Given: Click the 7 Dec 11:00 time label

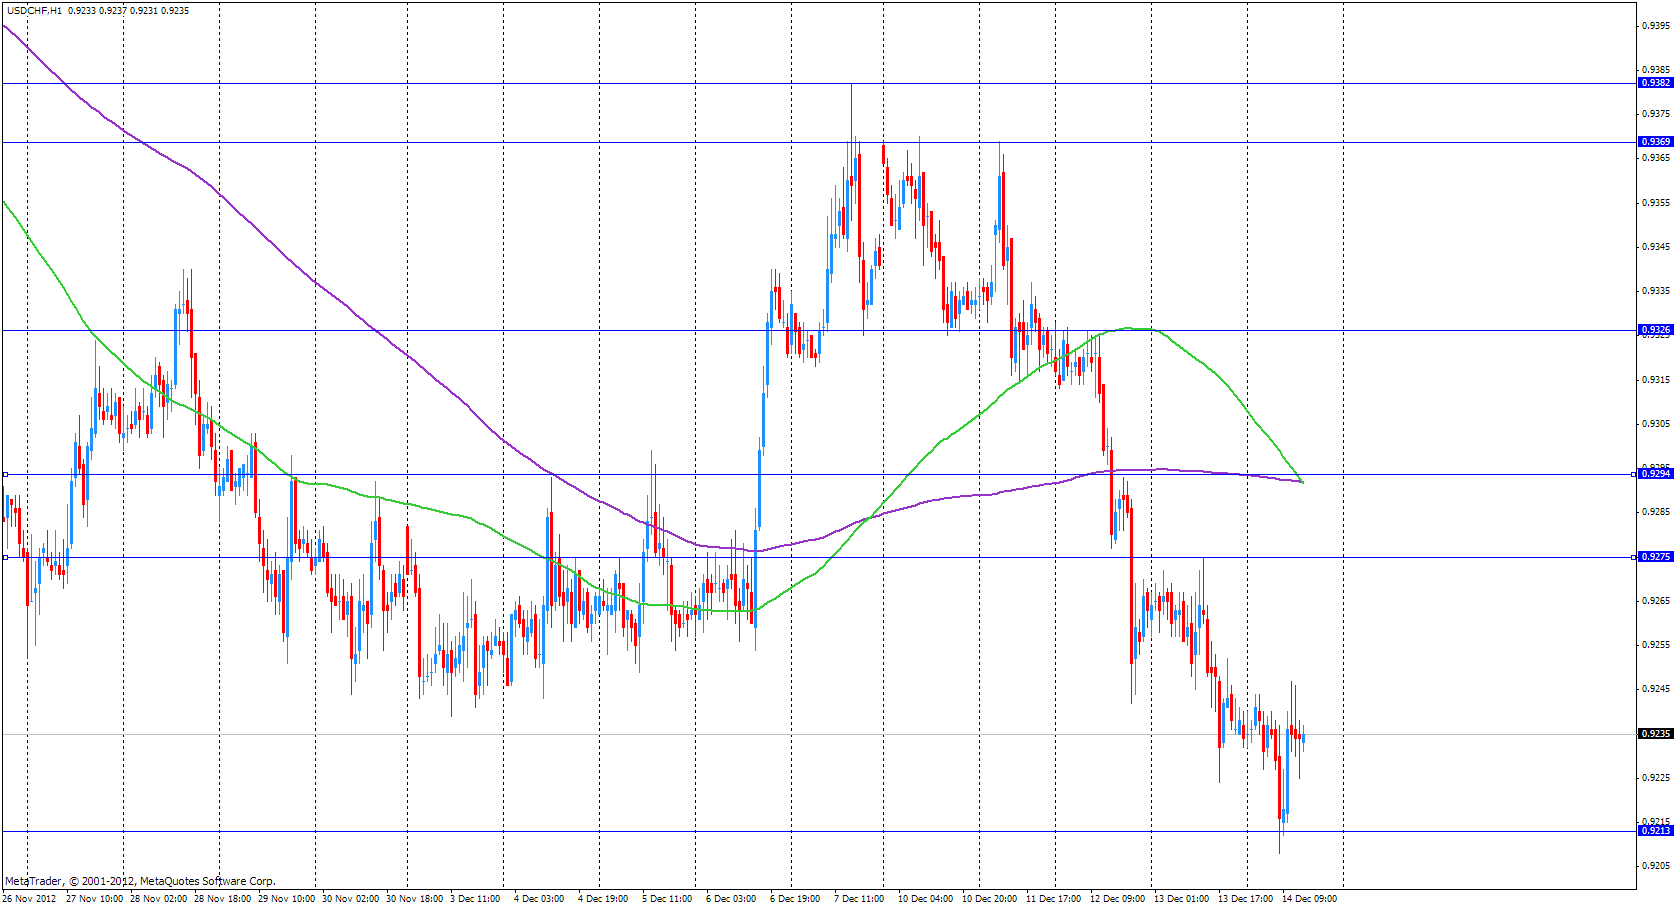Looking at the screenshot, I should (x=859, y=899).
